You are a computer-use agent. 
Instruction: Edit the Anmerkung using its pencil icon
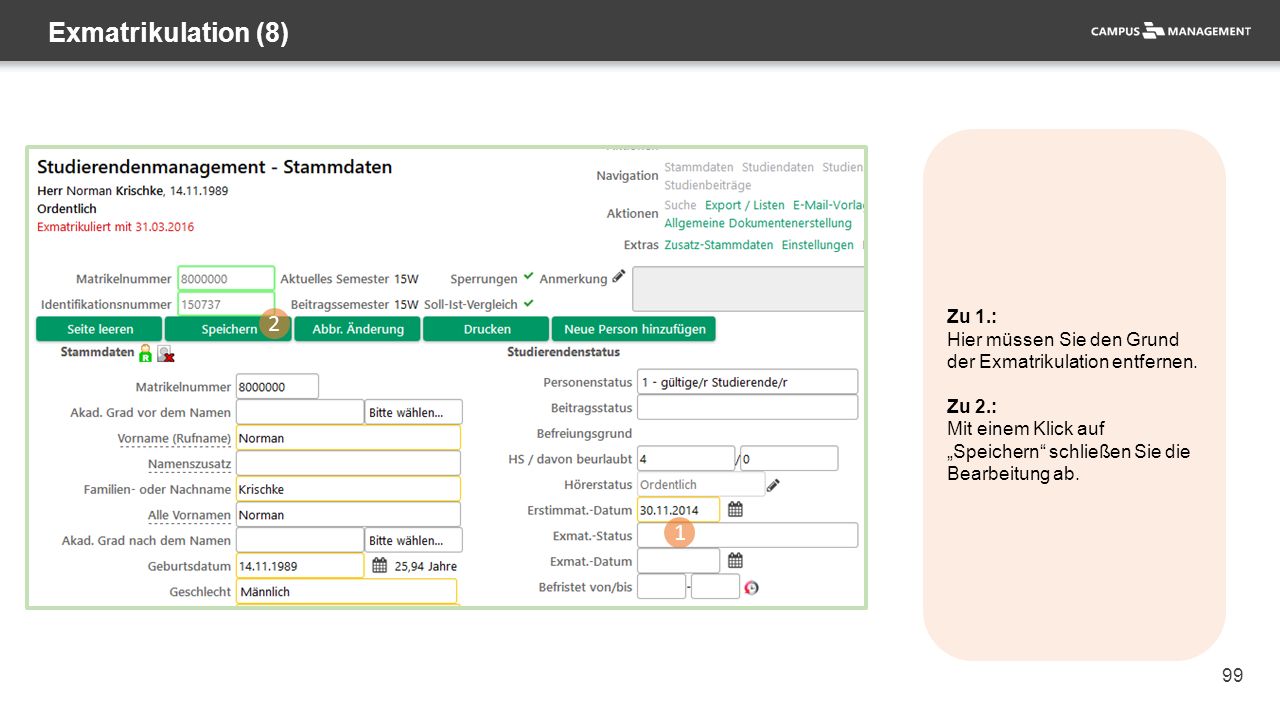619,277
